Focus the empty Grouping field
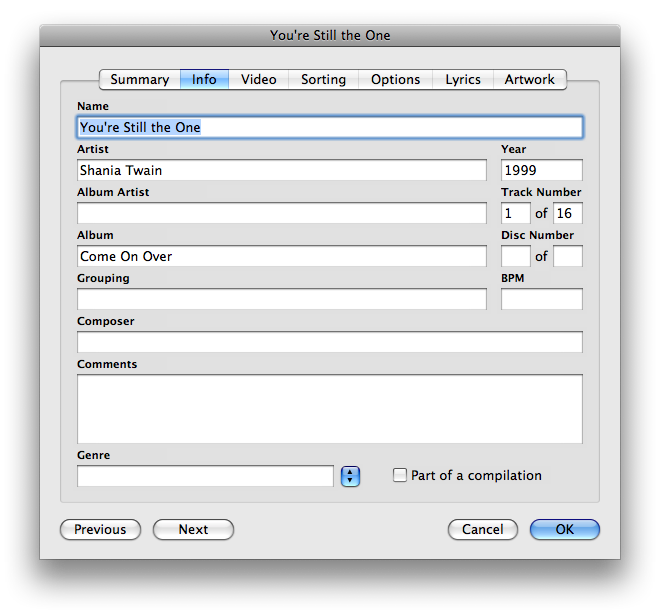 [x=282, y=299]
